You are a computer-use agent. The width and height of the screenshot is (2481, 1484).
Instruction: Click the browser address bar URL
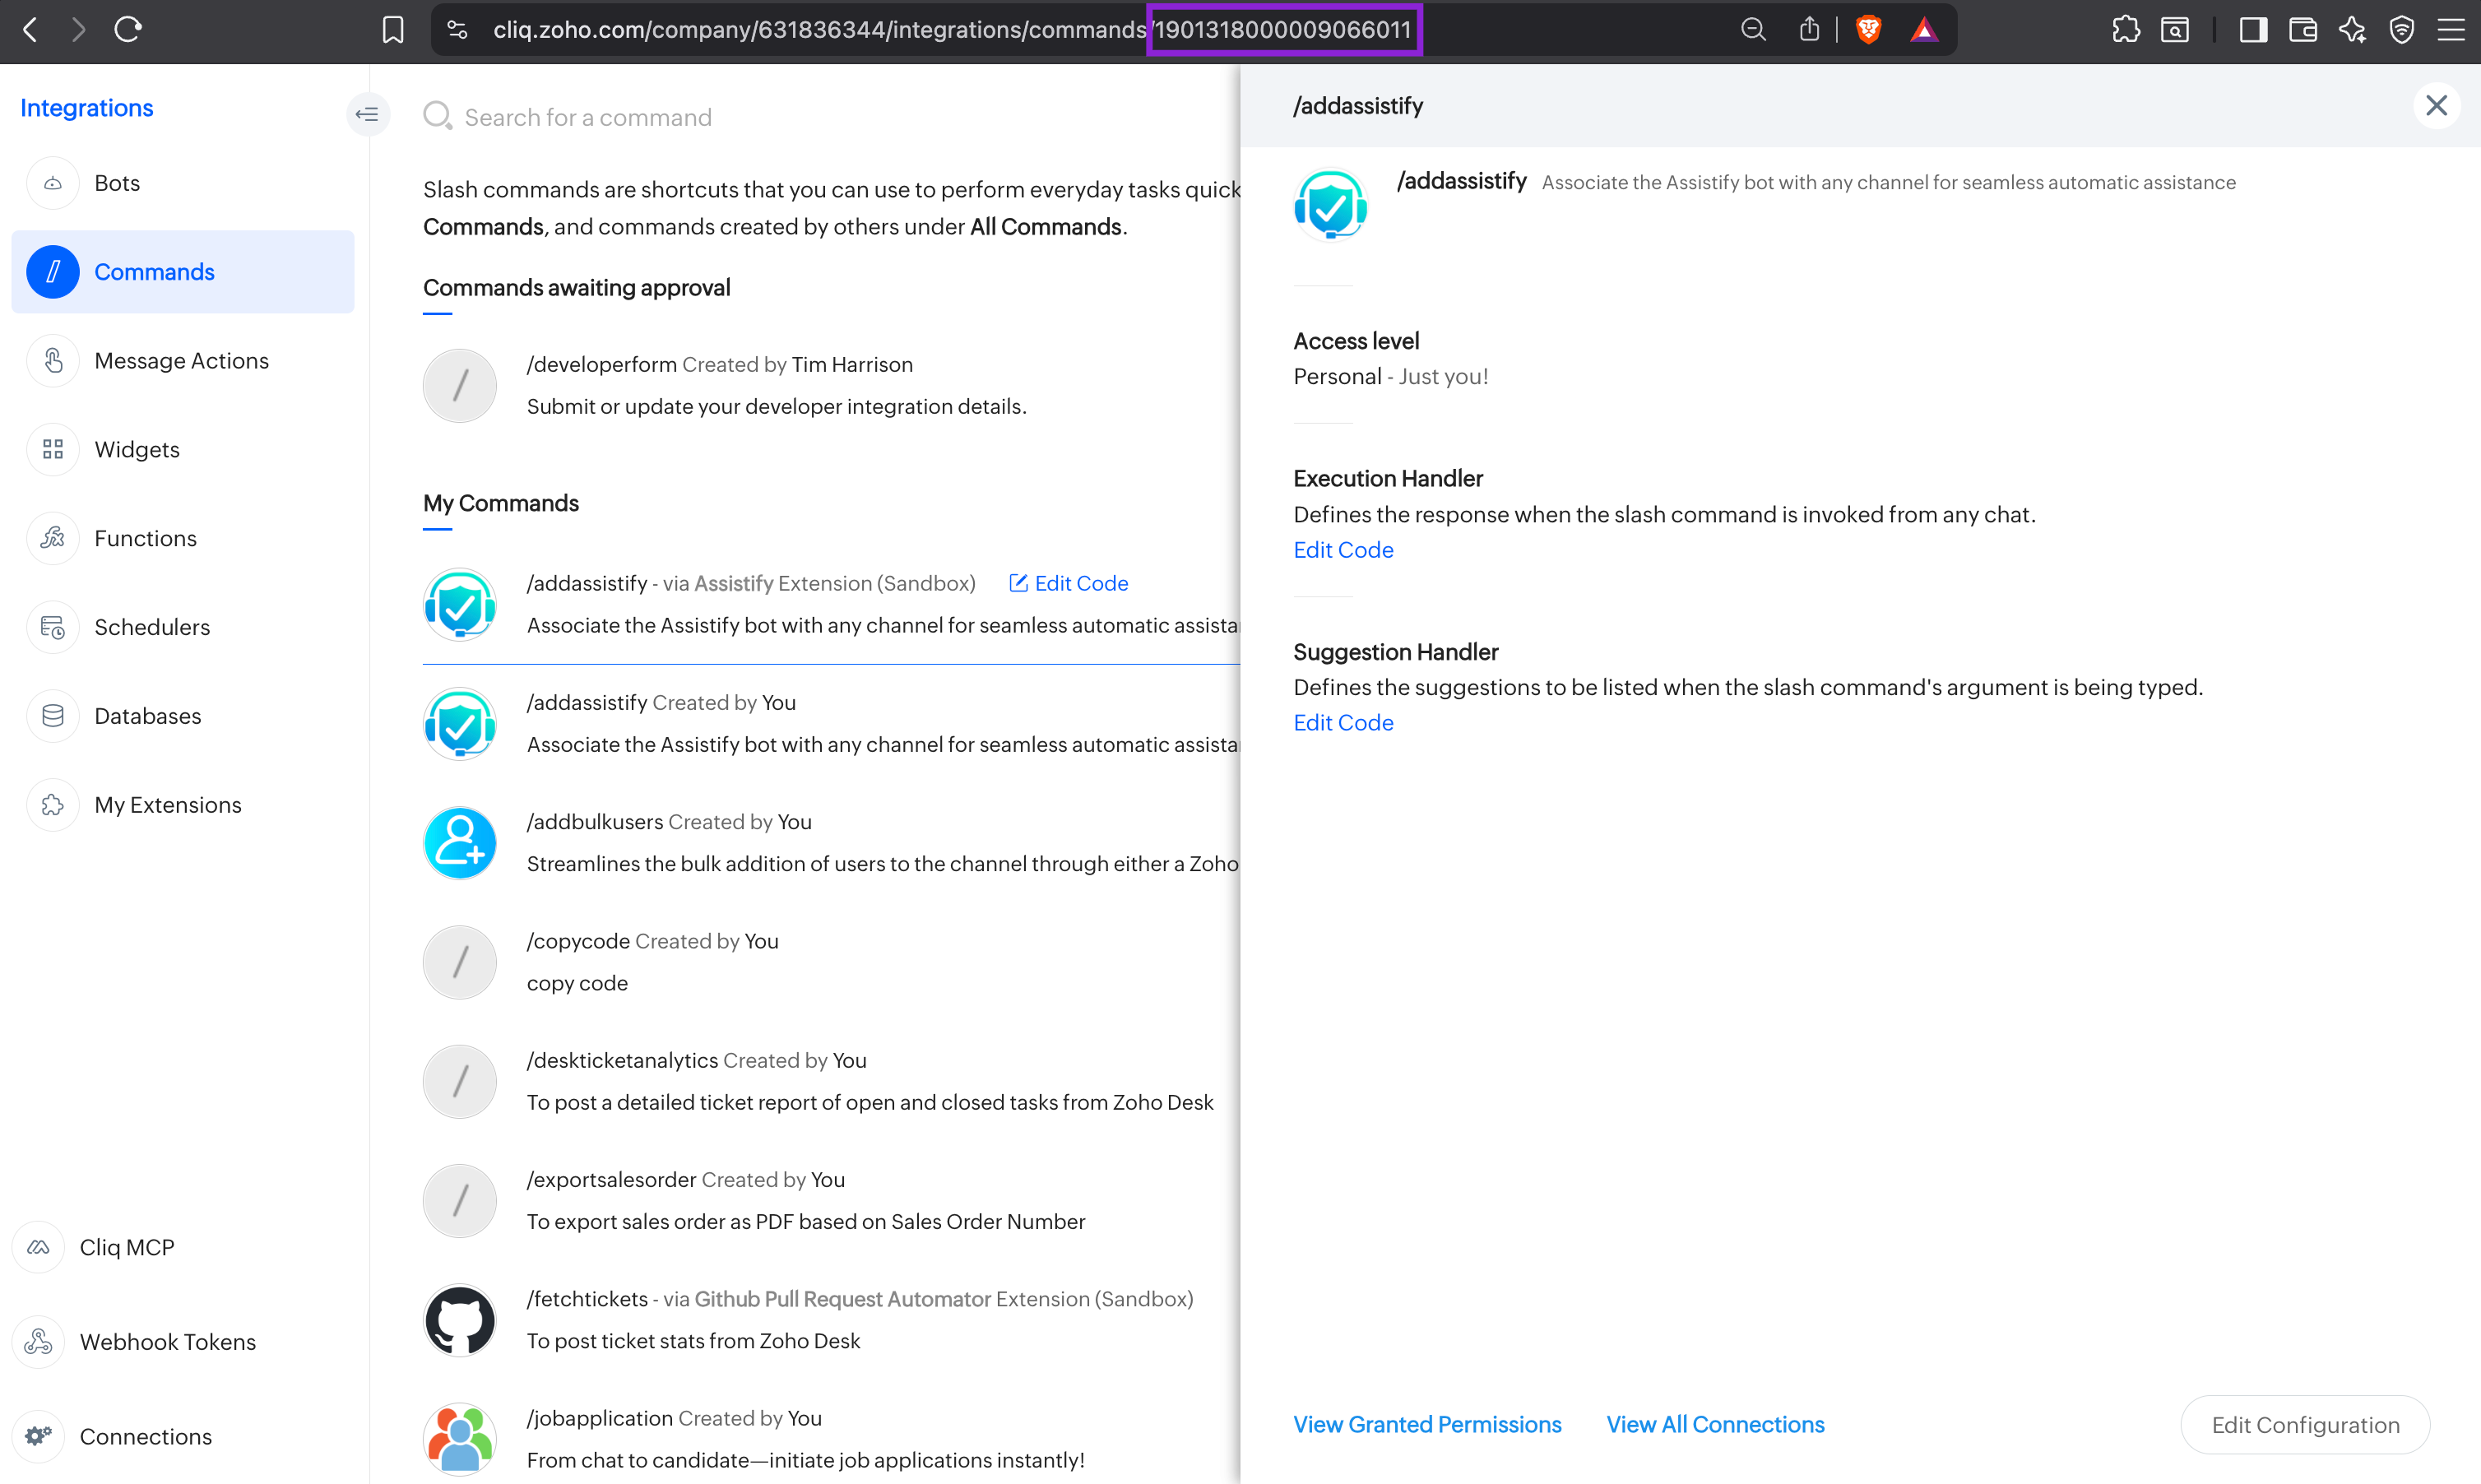[952, 30]
